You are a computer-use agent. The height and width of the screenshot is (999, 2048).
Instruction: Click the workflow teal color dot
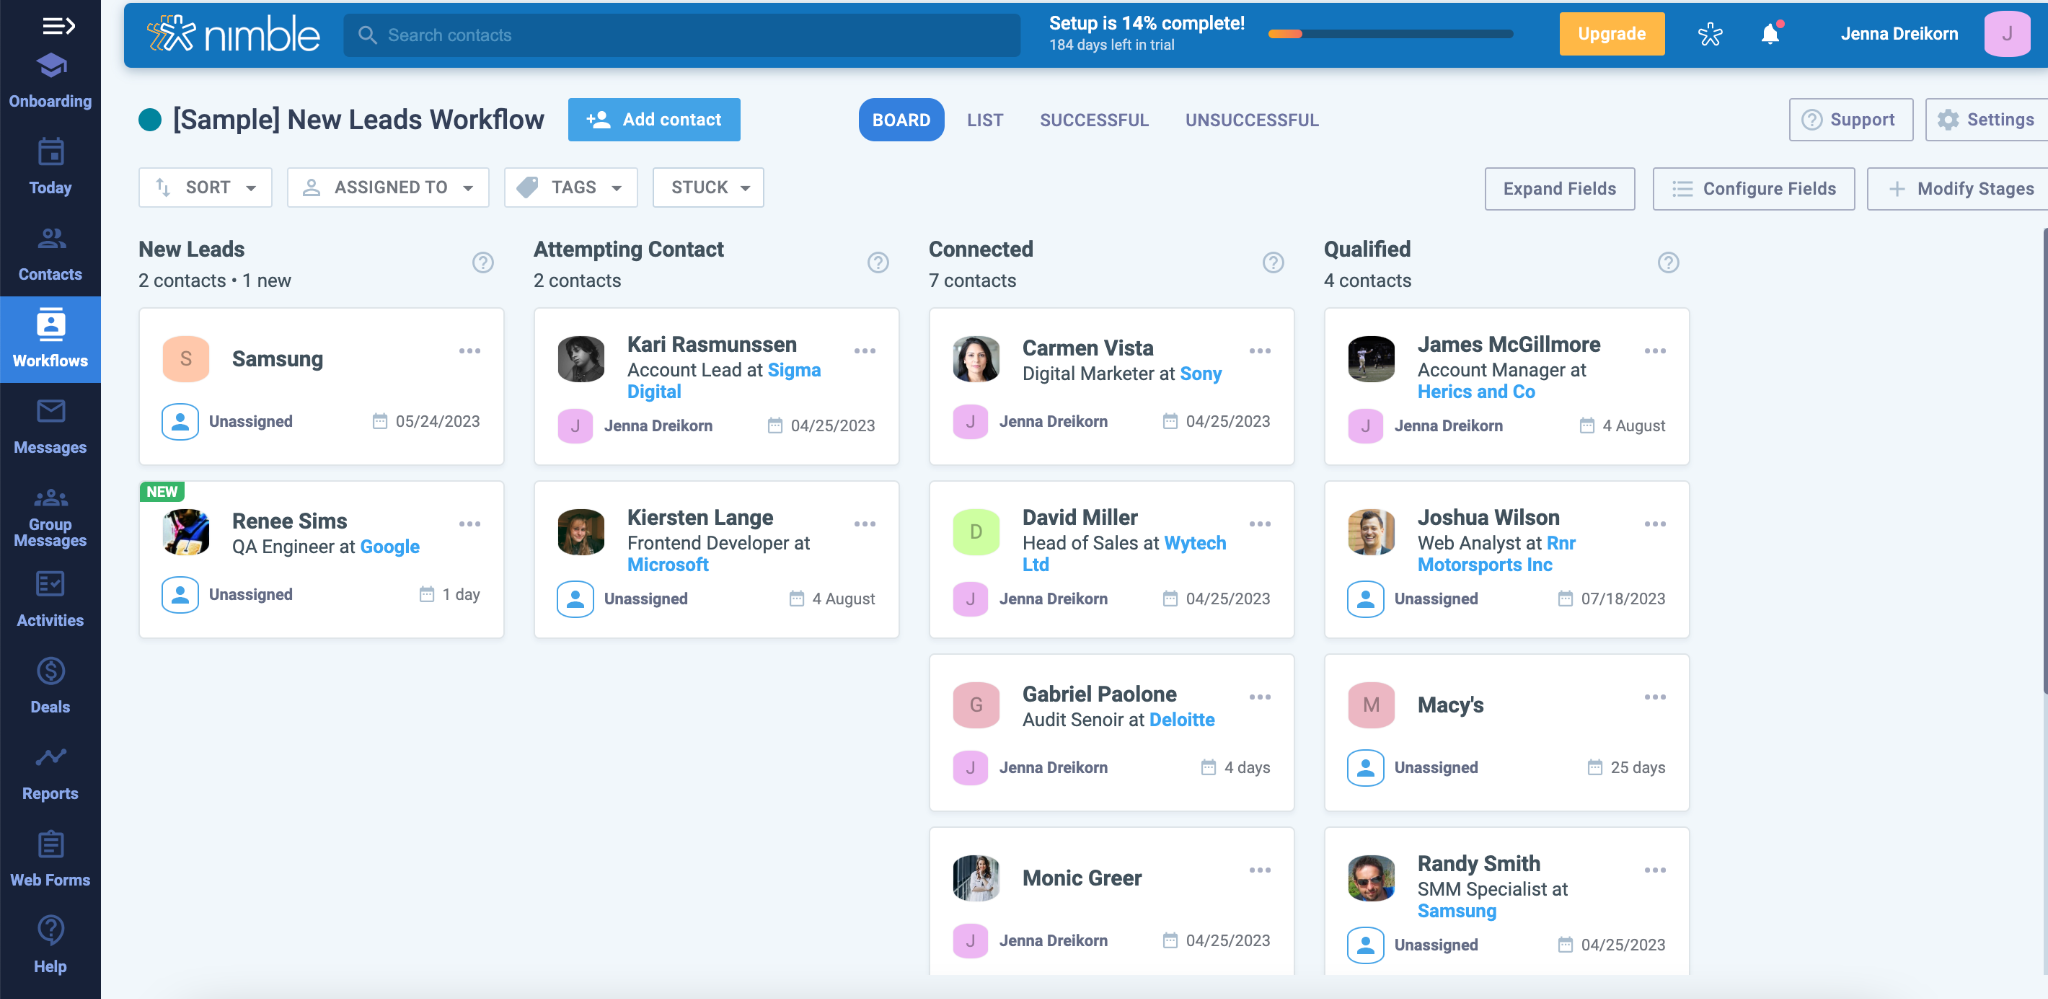[150, 120]
